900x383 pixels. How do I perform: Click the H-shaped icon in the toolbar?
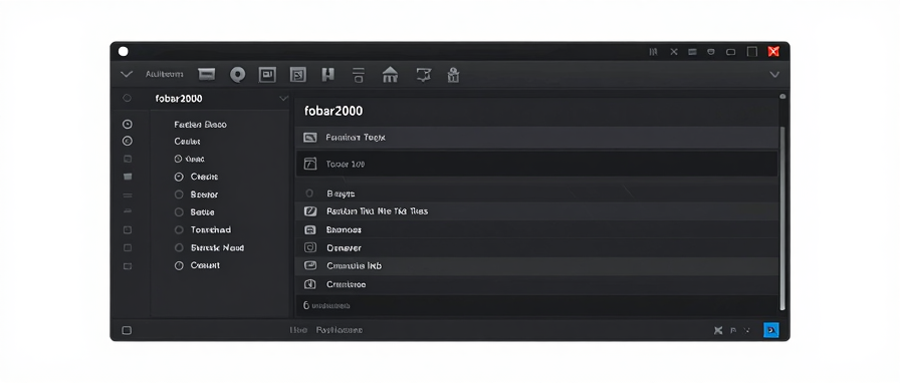(x=328, y=74)
